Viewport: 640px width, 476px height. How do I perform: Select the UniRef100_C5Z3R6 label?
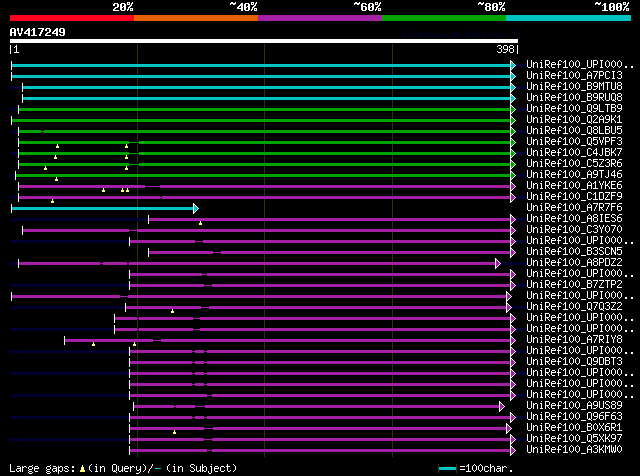(x=574, y=164)
